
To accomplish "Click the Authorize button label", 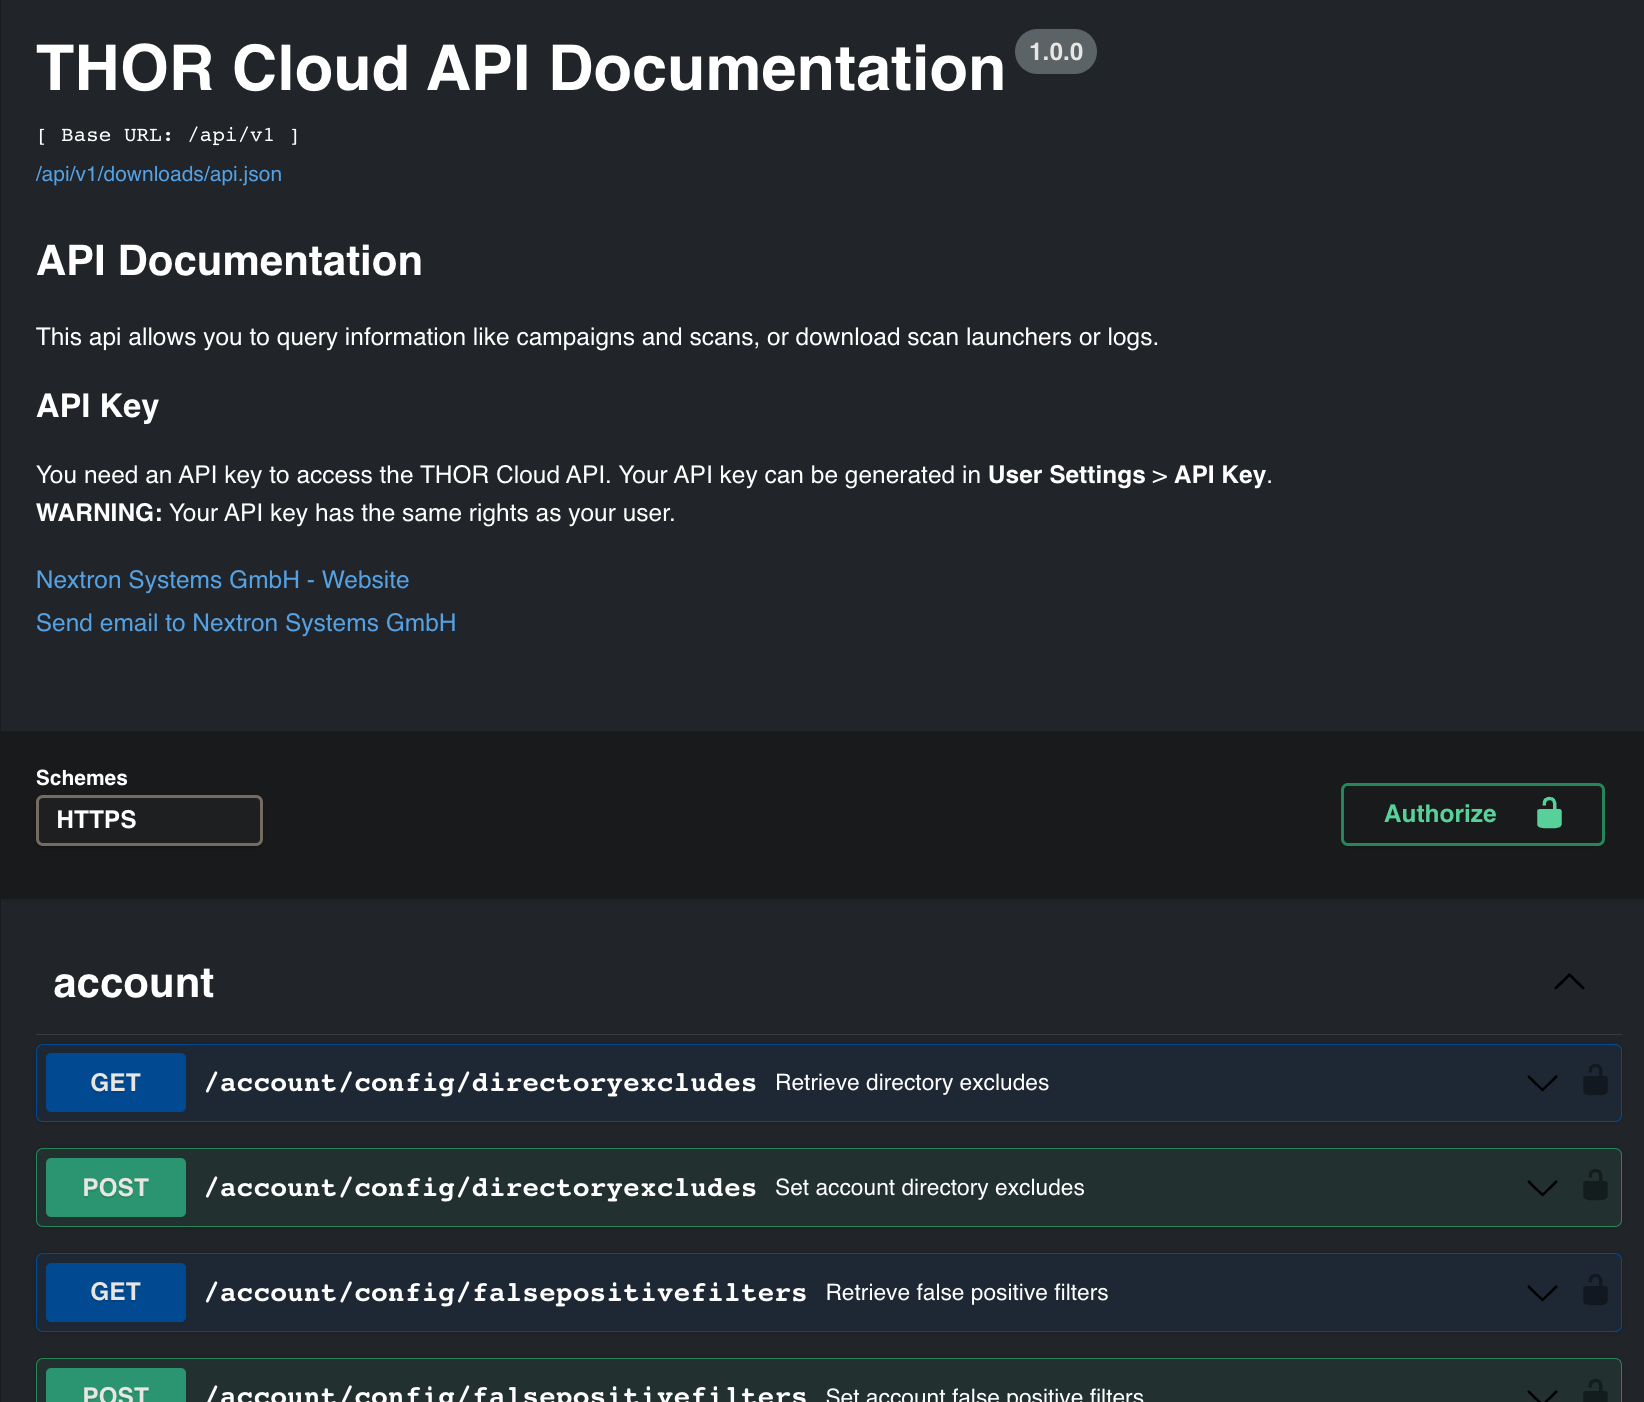I will 1440,814.
